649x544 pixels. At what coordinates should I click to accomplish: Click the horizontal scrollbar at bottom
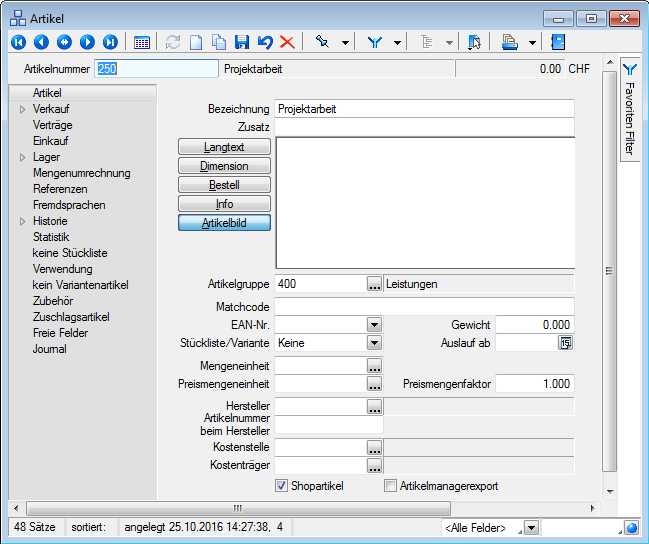pyautogui.click(x=237, y=508)
